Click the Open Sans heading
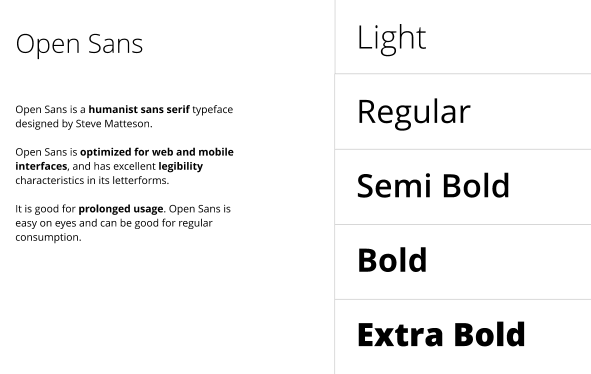Image resolution: width=591 pixels, height=374 pixels. [x=79, y=44]
